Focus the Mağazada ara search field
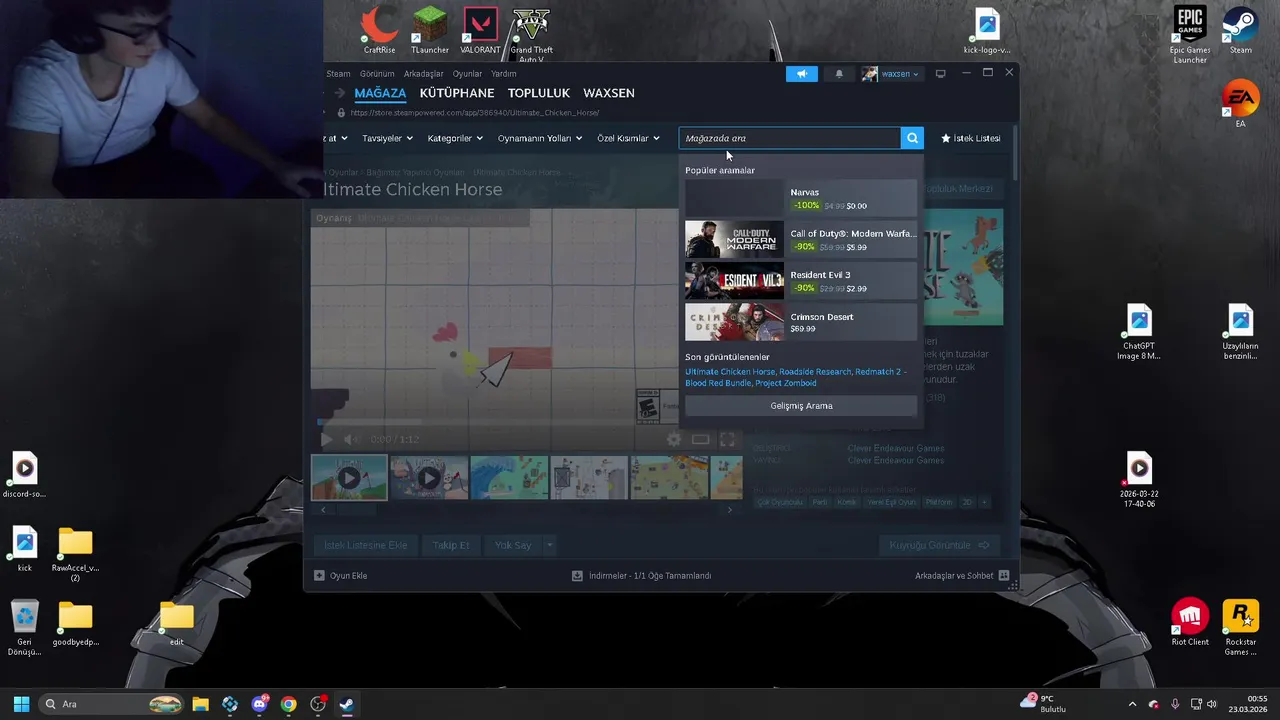This screenshot has height=720, width=1280. coord(789,138)
